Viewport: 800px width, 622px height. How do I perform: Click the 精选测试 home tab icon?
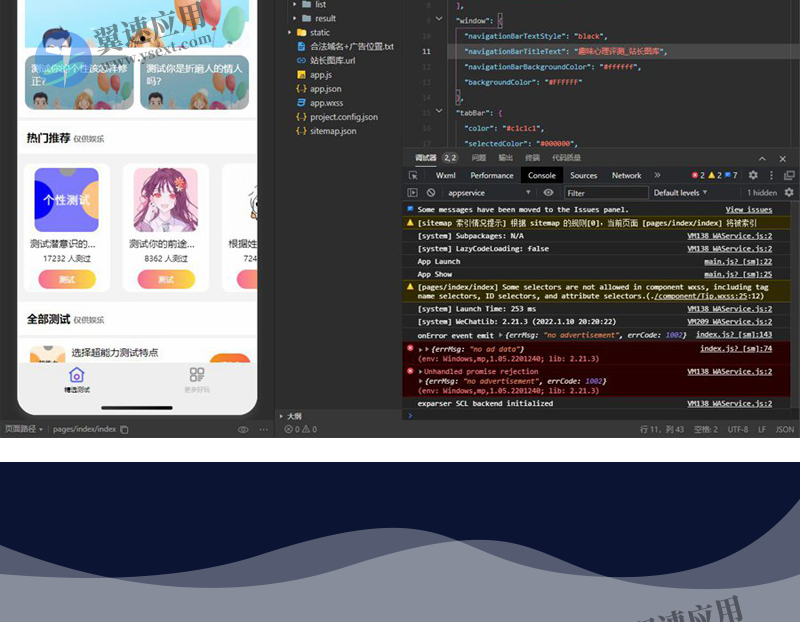(x=76, y=375)
